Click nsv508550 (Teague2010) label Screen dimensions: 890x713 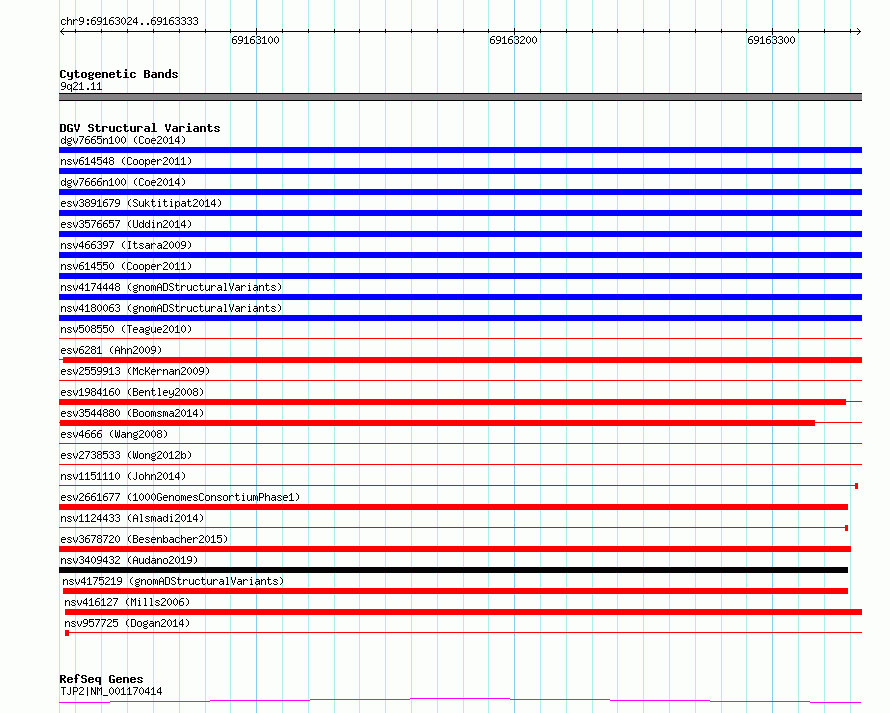[126, 329]
